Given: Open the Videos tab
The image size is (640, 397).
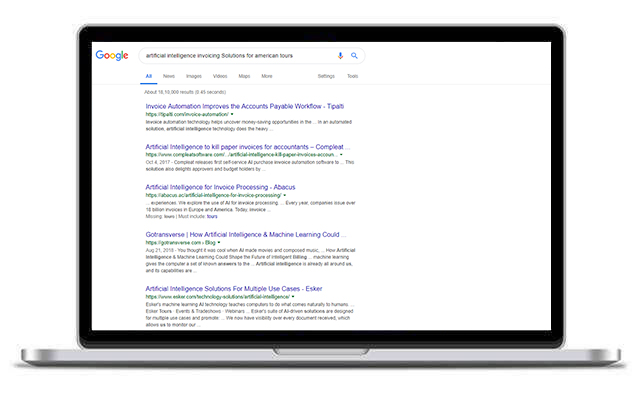Looking at the screenshot, I should coord(220,76).
